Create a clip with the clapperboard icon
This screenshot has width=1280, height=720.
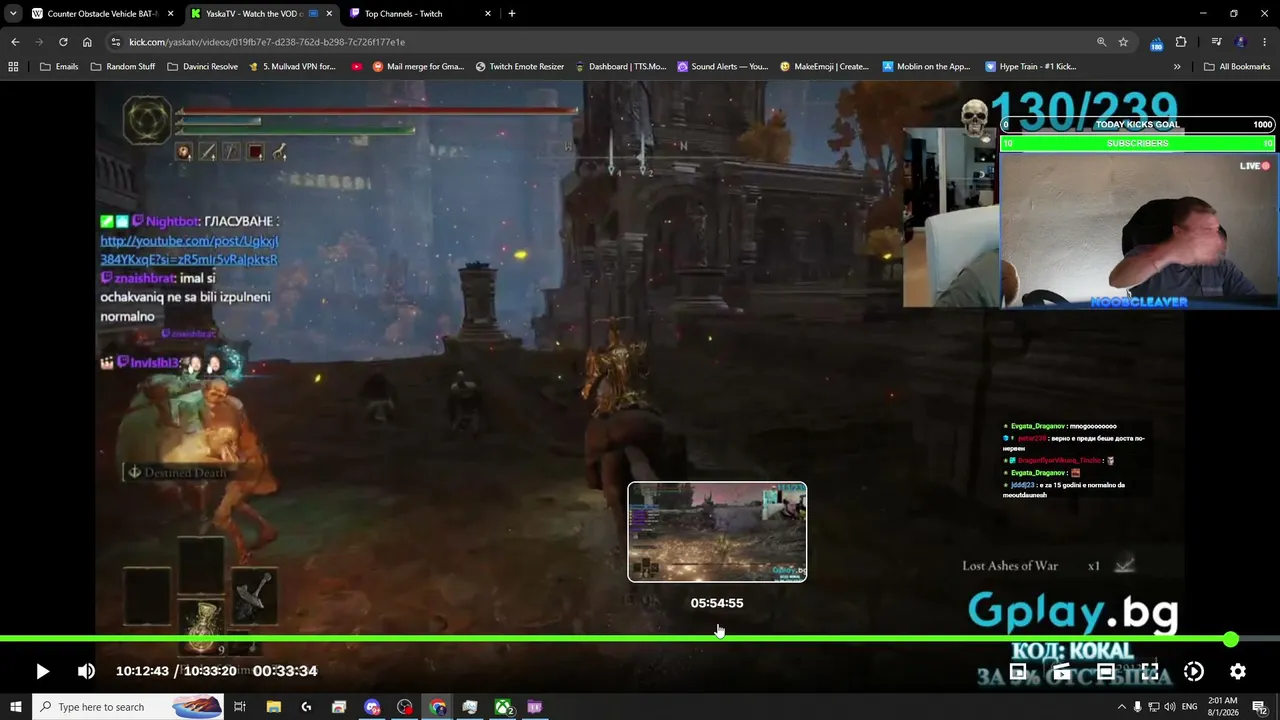[x=1062, y=672]
